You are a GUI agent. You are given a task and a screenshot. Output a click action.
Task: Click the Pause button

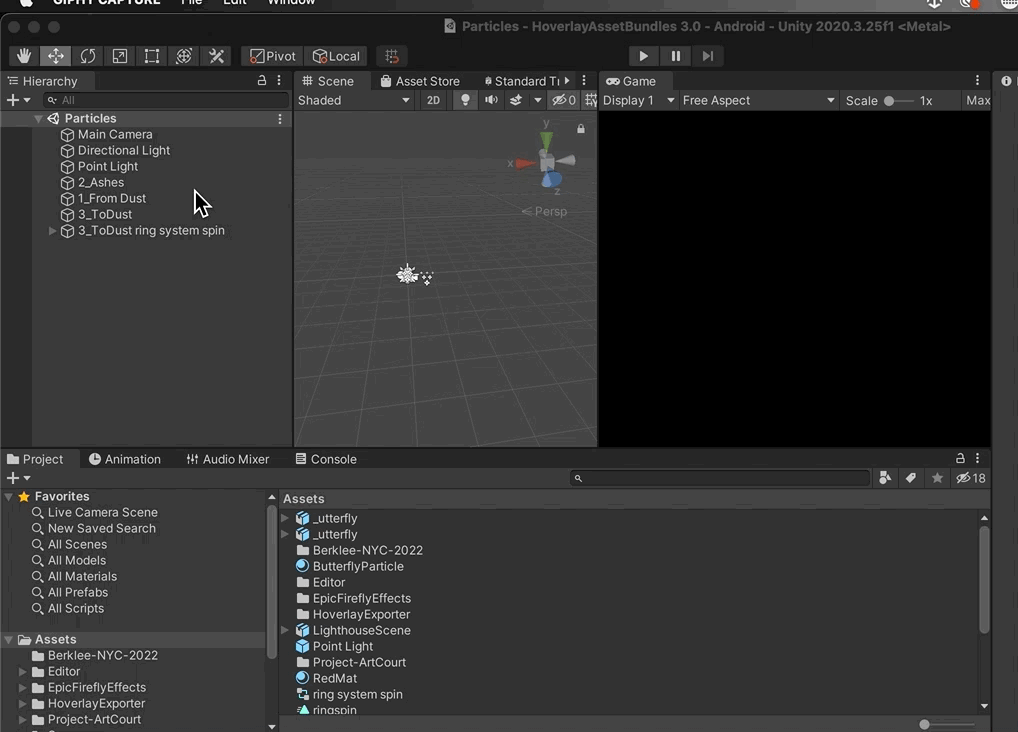[676, 56]
